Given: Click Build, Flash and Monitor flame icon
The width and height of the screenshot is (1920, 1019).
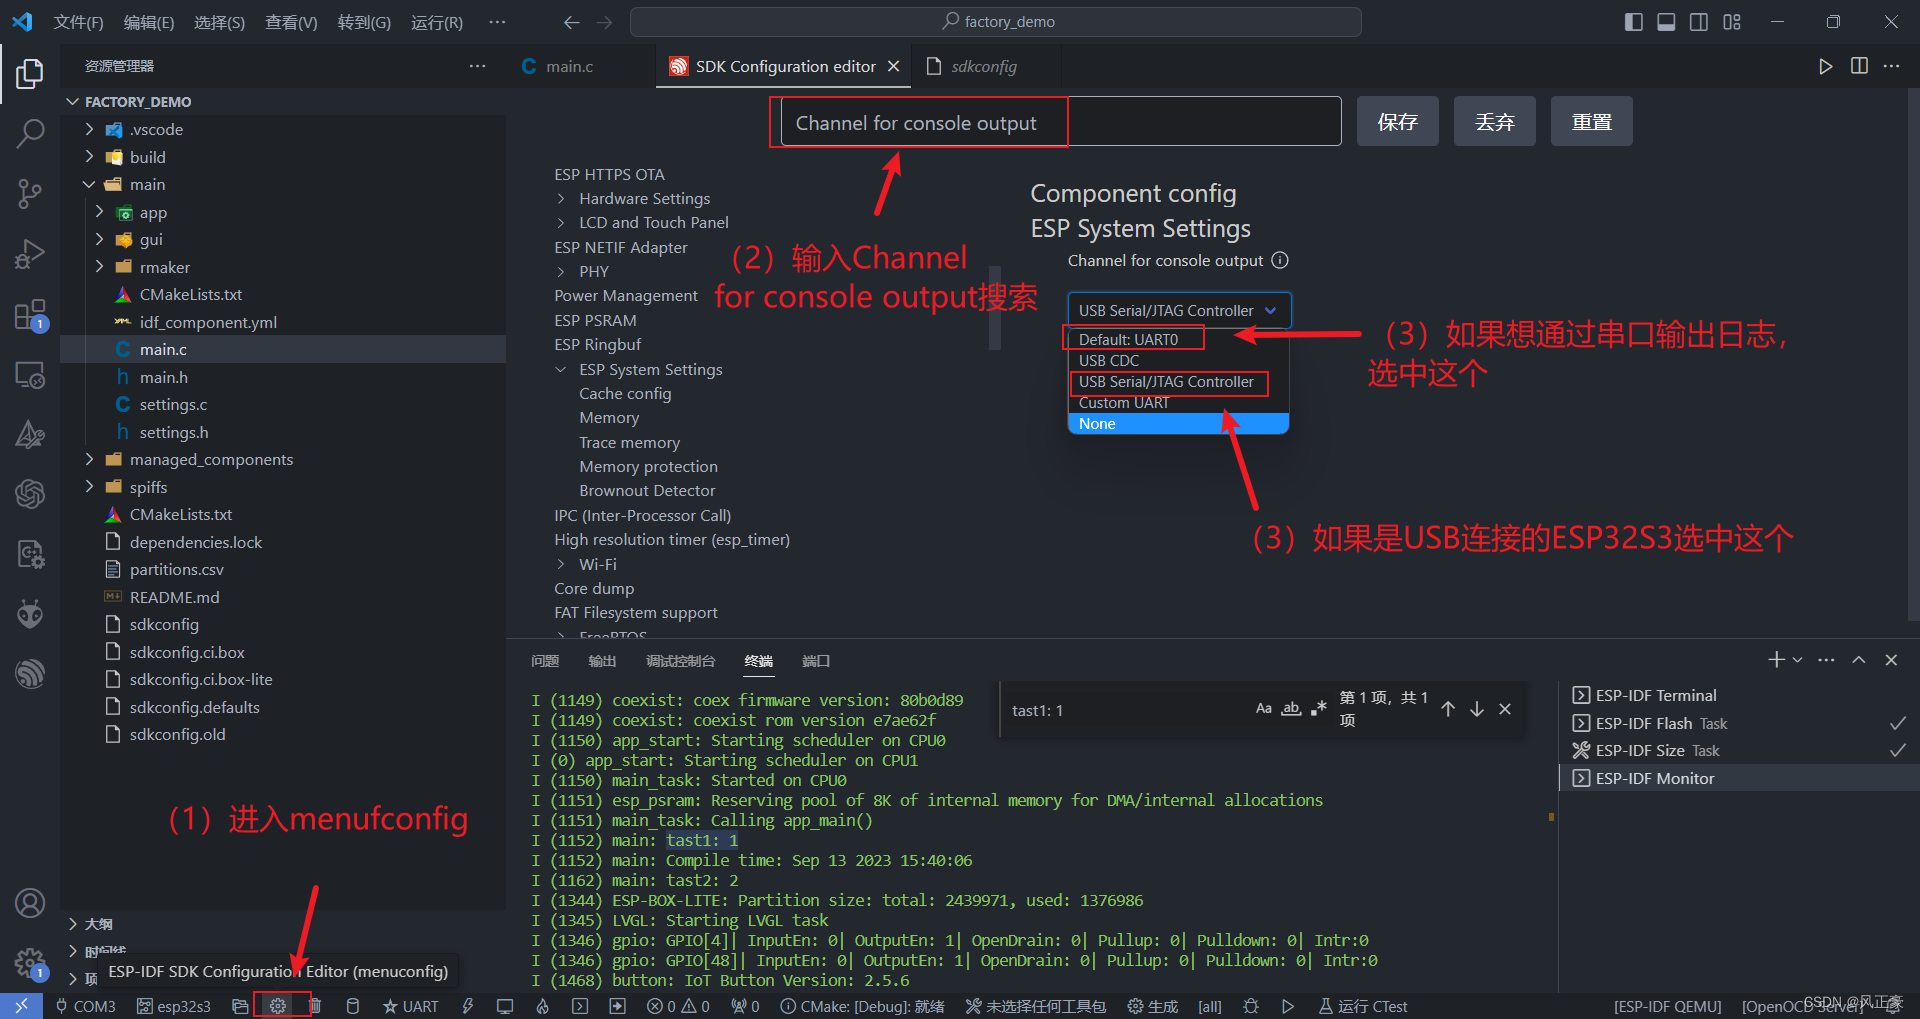Looking at the screenshot, I should click(543, 1006).
